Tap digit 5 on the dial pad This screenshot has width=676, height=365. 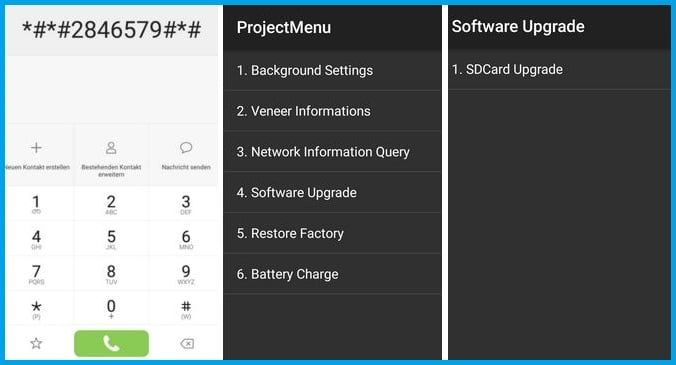111,239
